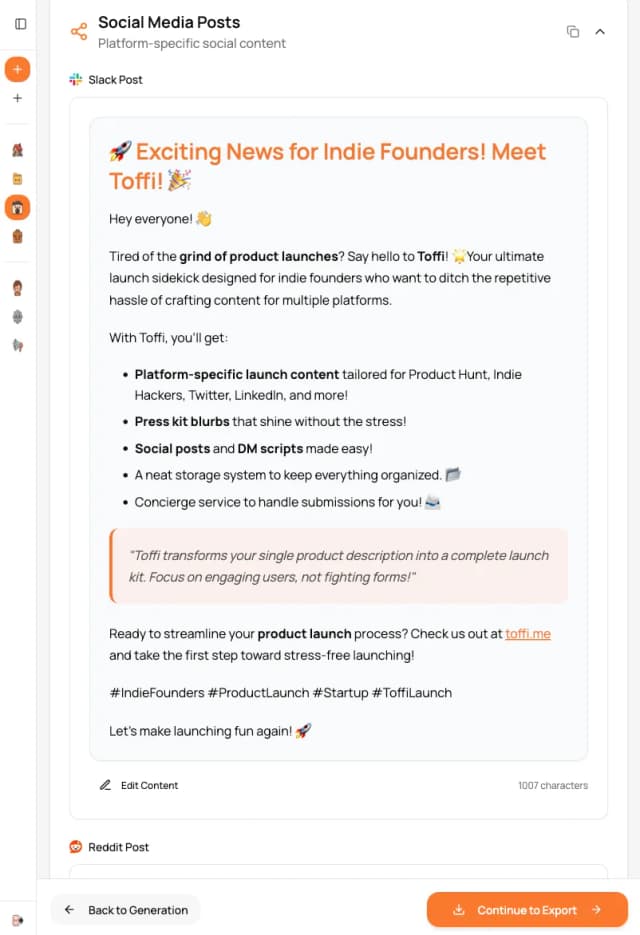Open the toffi.me link
This screenshot has height=935, width=640.
tap(528, 634)
